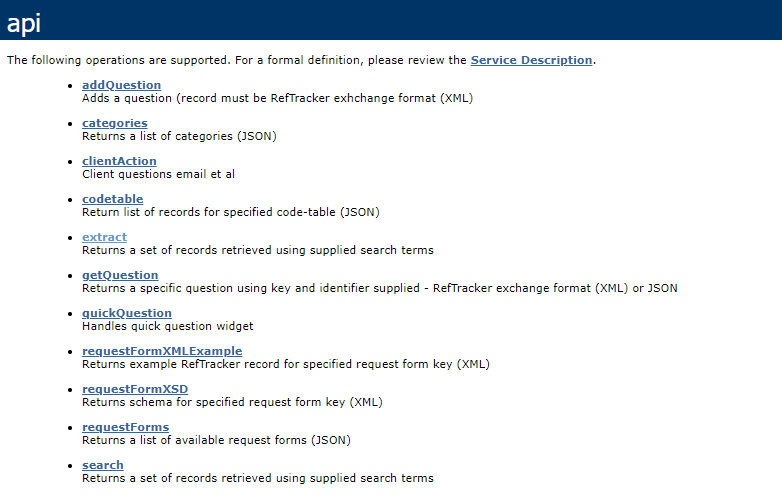Open the requestForms operation
782x502 pixels.
[126, 427]
